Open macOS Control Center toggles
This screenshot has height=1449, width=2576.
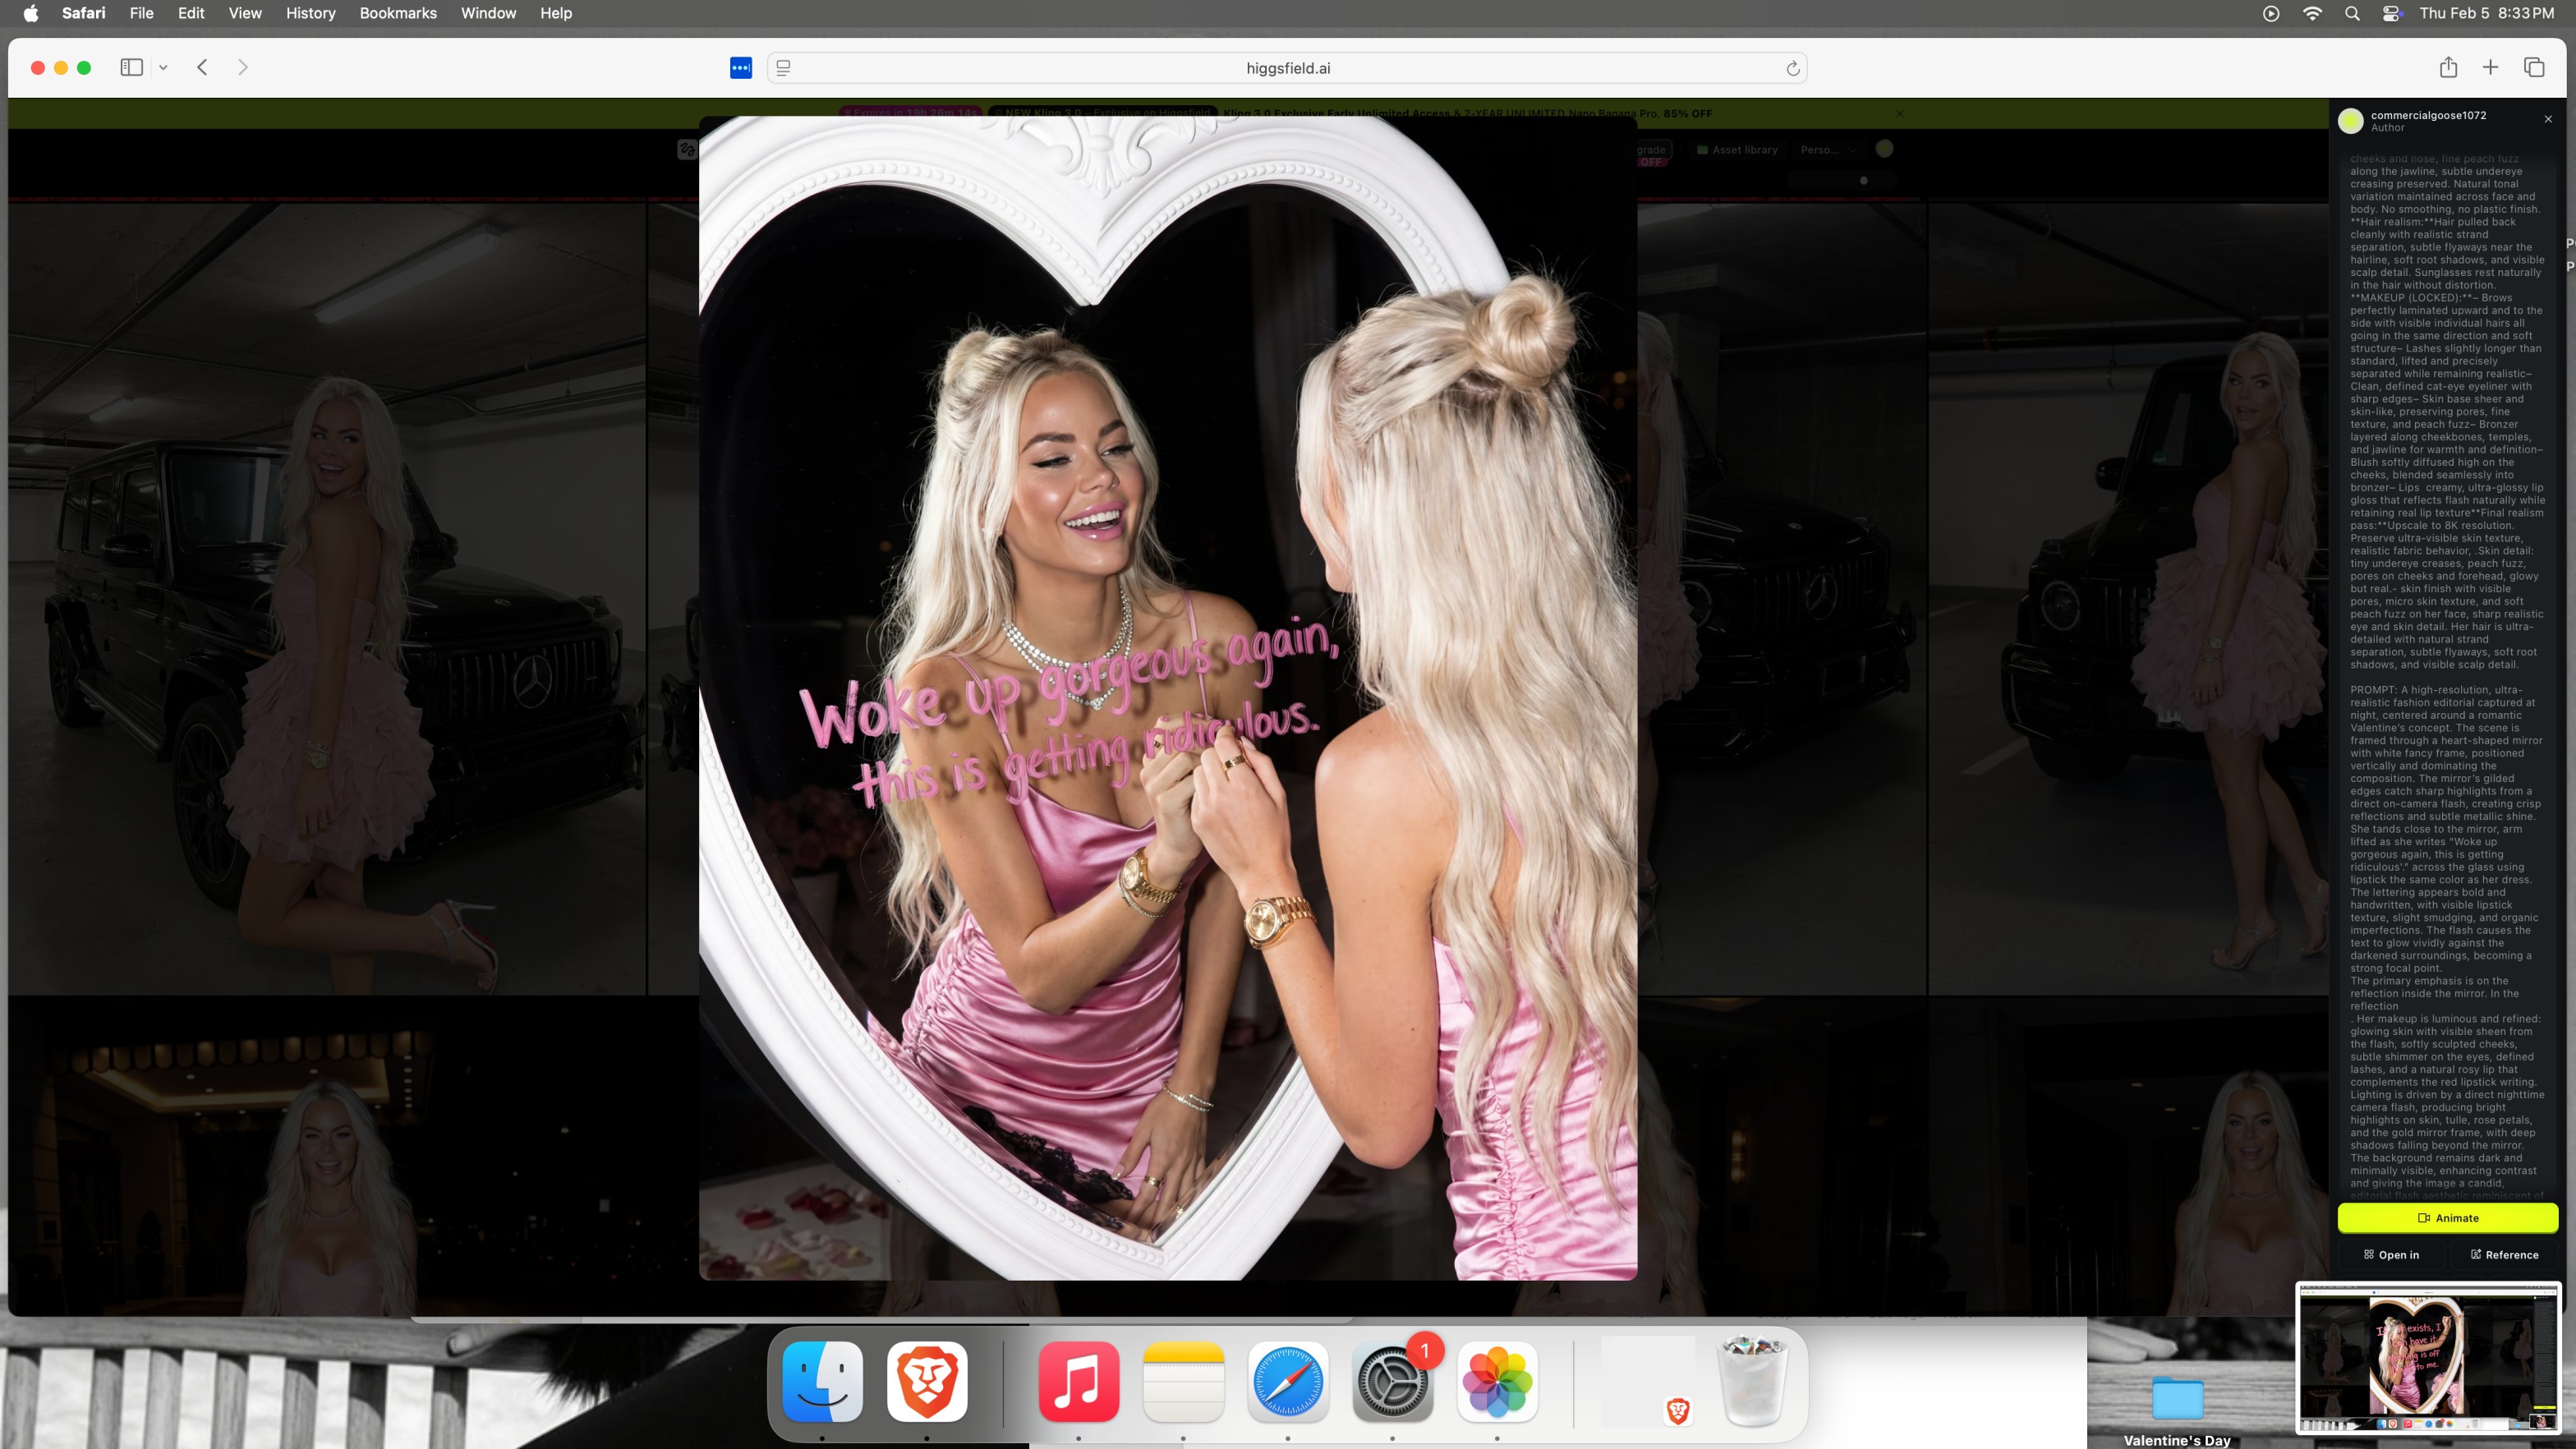coord(2391,13)
